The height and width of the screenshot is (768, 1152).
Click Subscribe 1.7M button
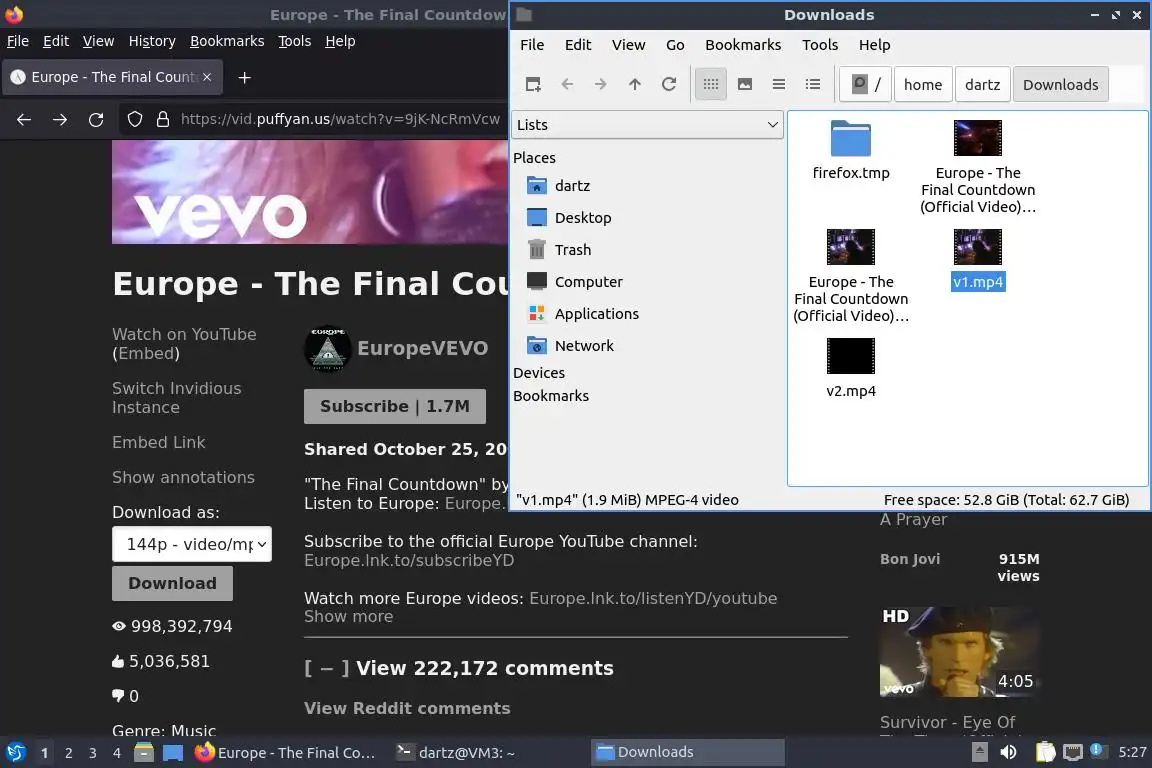[x=395, y=406]
